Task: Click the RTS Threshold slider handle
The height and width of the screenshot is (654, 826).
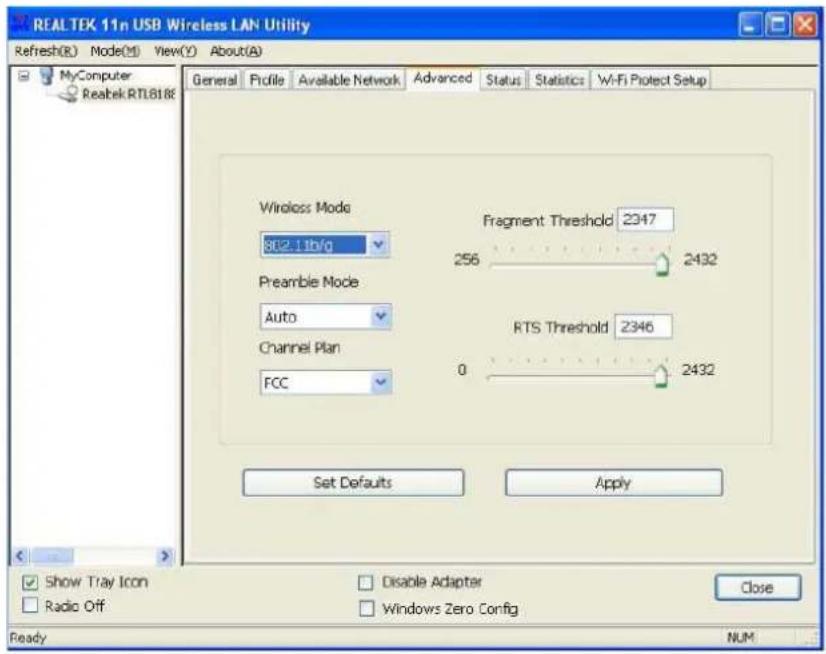Action: (661, 376)
